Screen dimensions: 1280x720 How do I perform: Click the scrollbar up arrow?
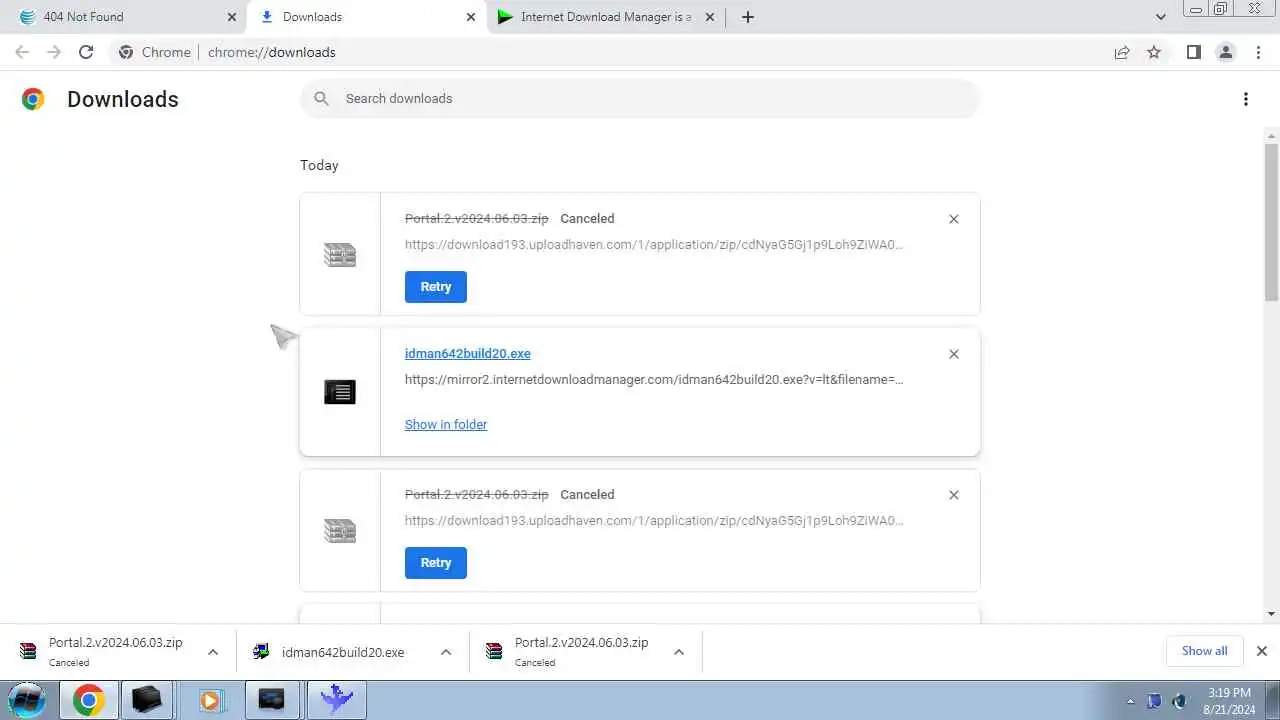click(1271, 136)
